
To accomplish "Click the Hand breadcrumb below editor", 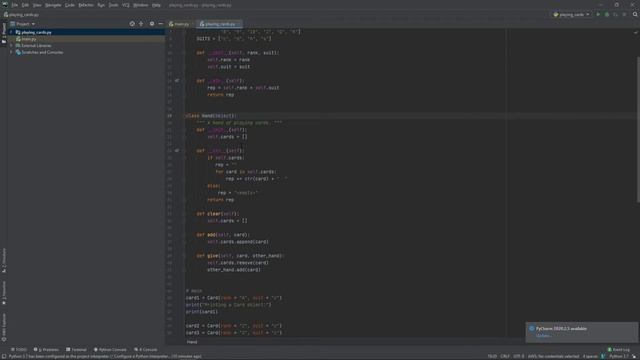I will click(192, 342).
